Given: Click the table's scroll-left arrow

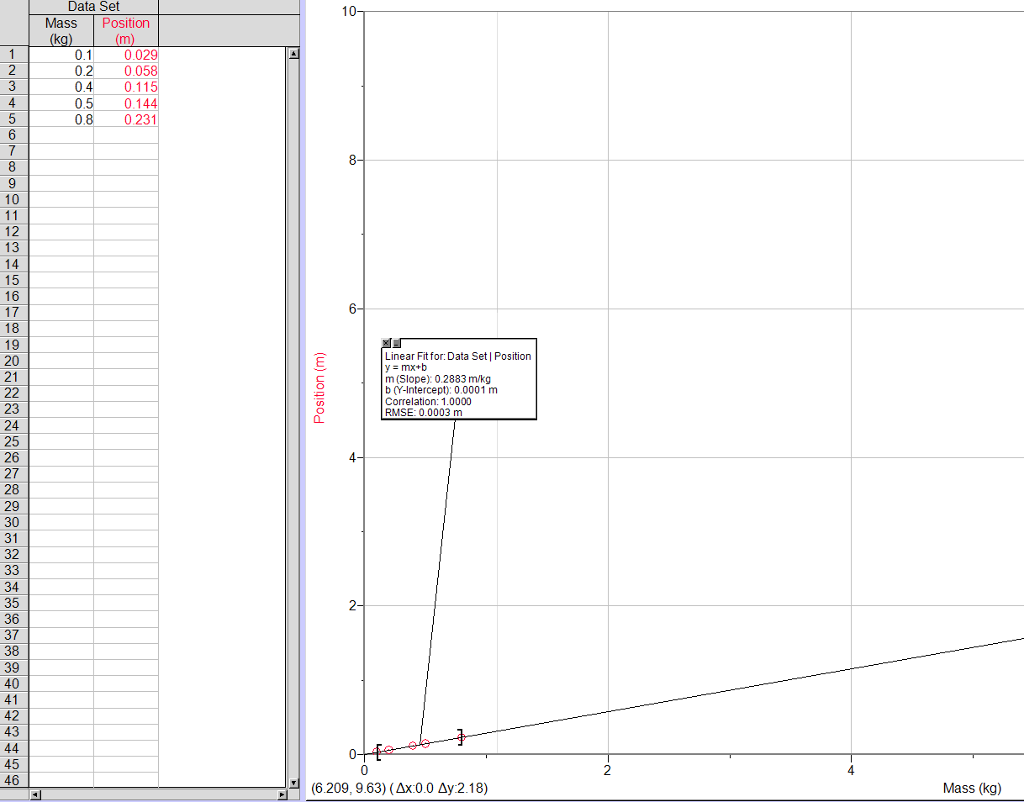Looking at the screenshot, I should pyautogui.click(x=36, y=795).
